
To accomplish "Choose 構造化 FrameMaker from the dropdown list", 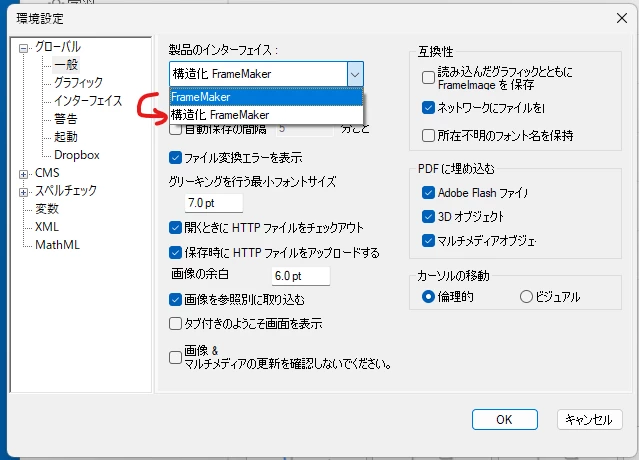I will [266, 115].
